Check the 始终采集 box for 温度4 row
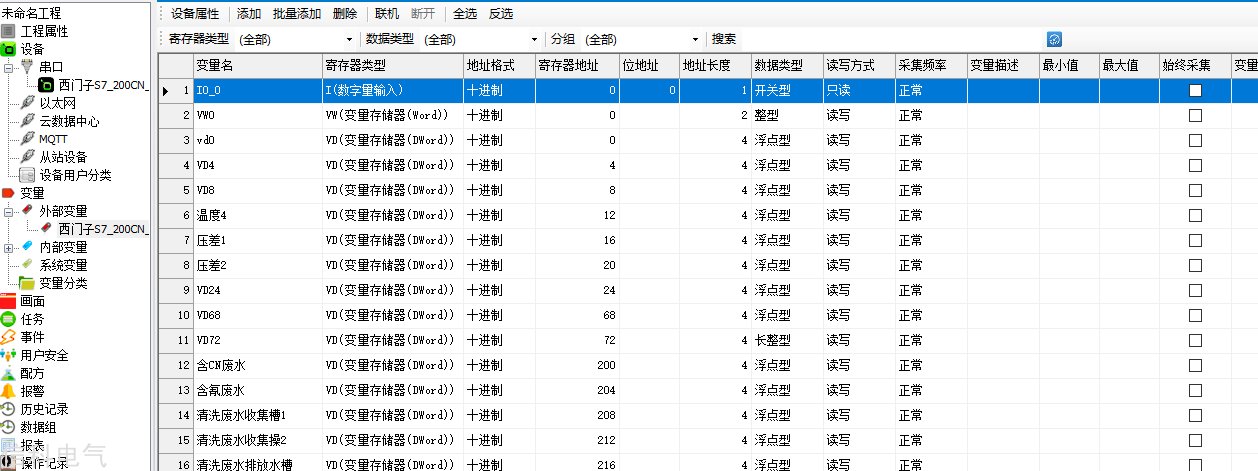 coord(1195,215)
